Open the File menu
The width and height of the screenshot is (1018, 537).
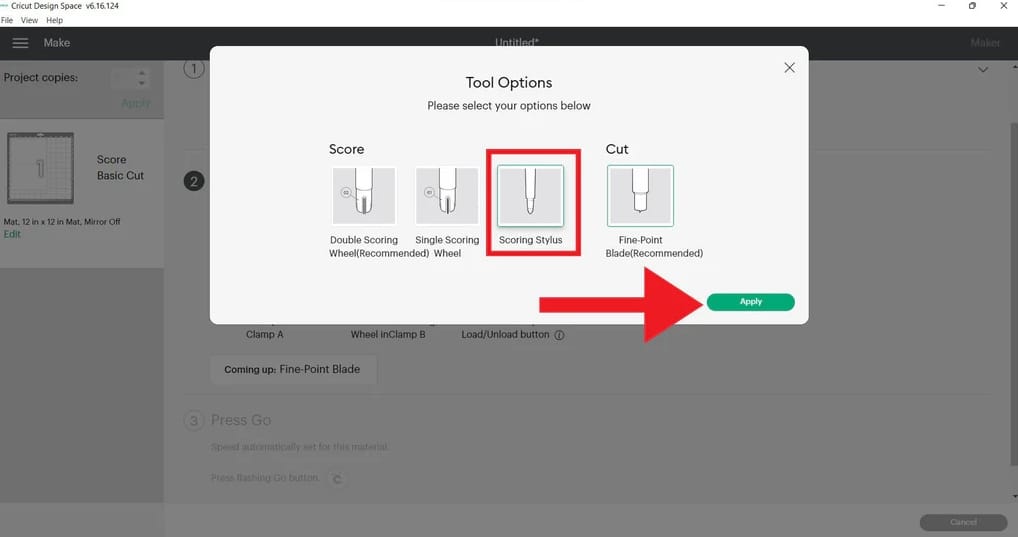[x=8, y=20]
